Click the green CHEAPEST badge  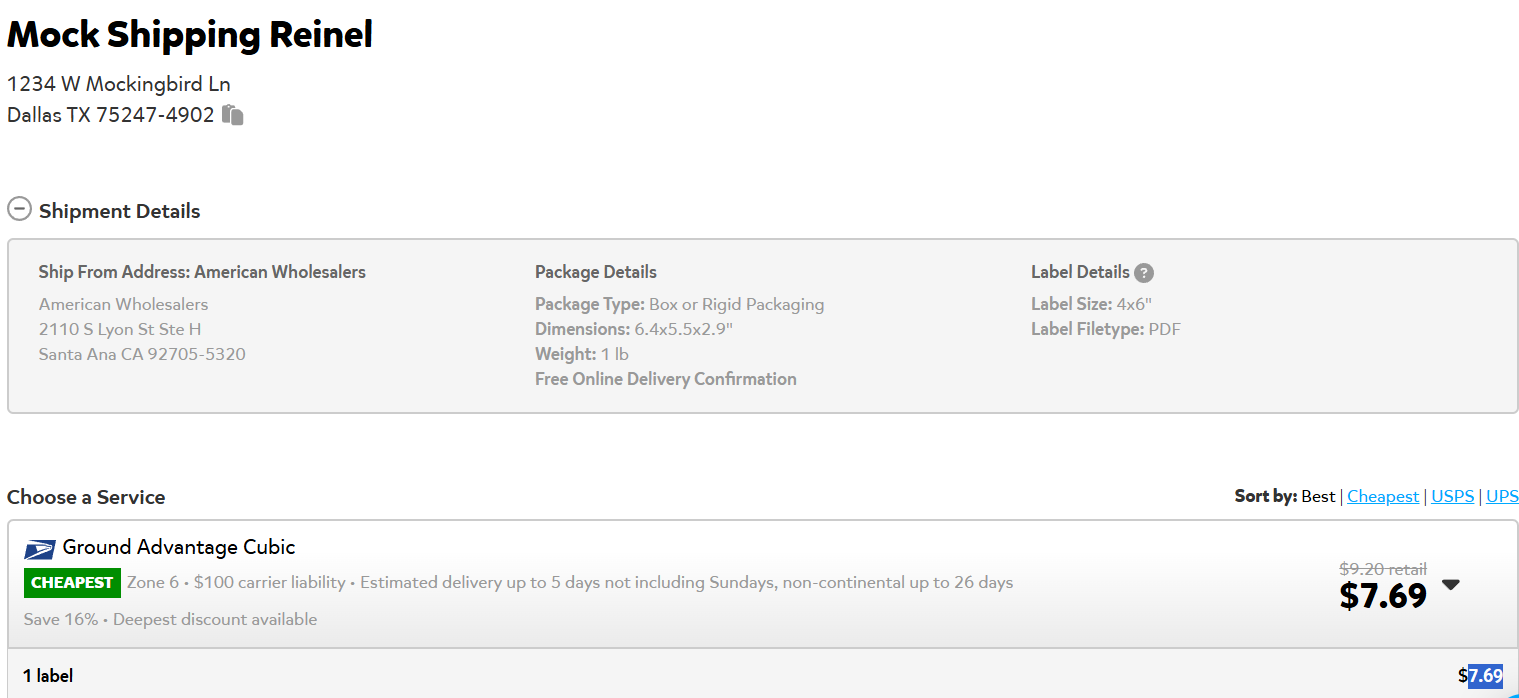point(72,582)
